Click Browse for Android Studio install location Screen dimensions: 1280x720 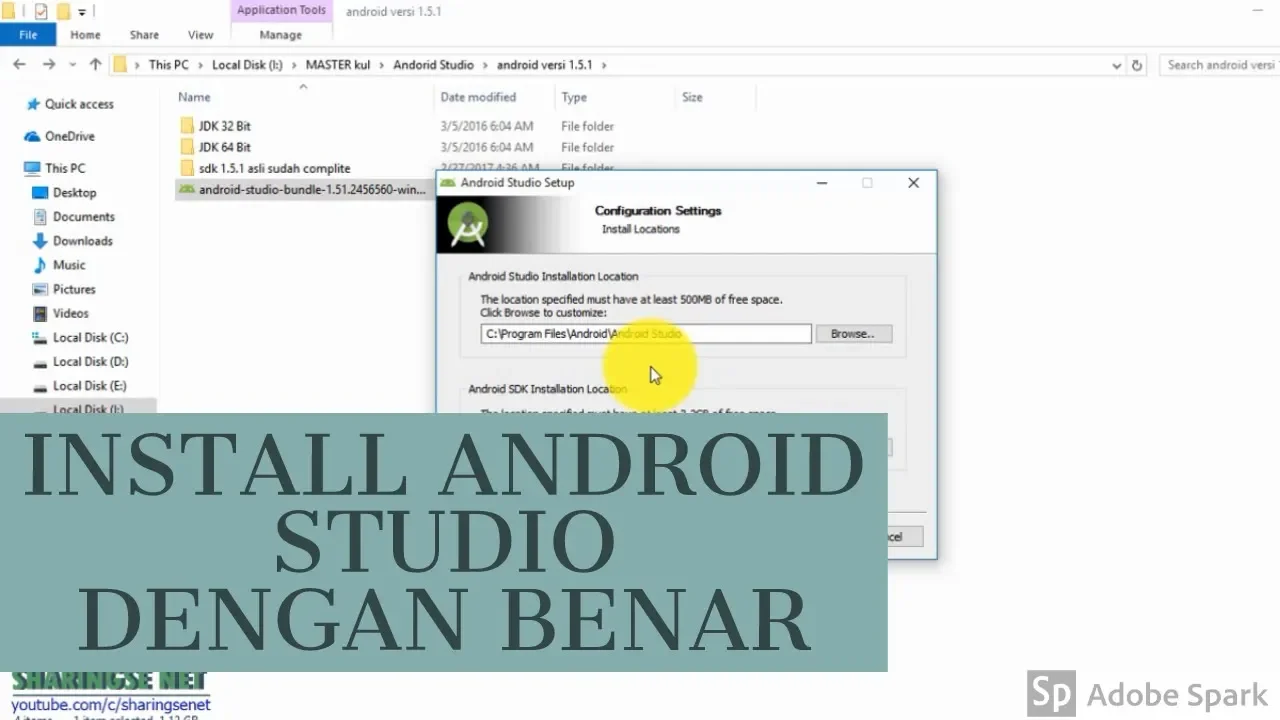click(x=853, y=334)
